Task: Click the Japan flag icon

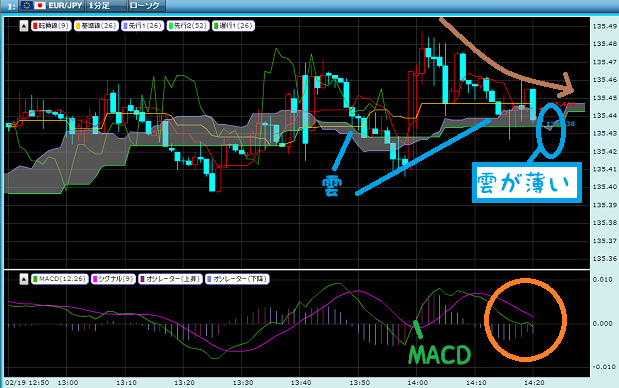Action: point(39,6)
